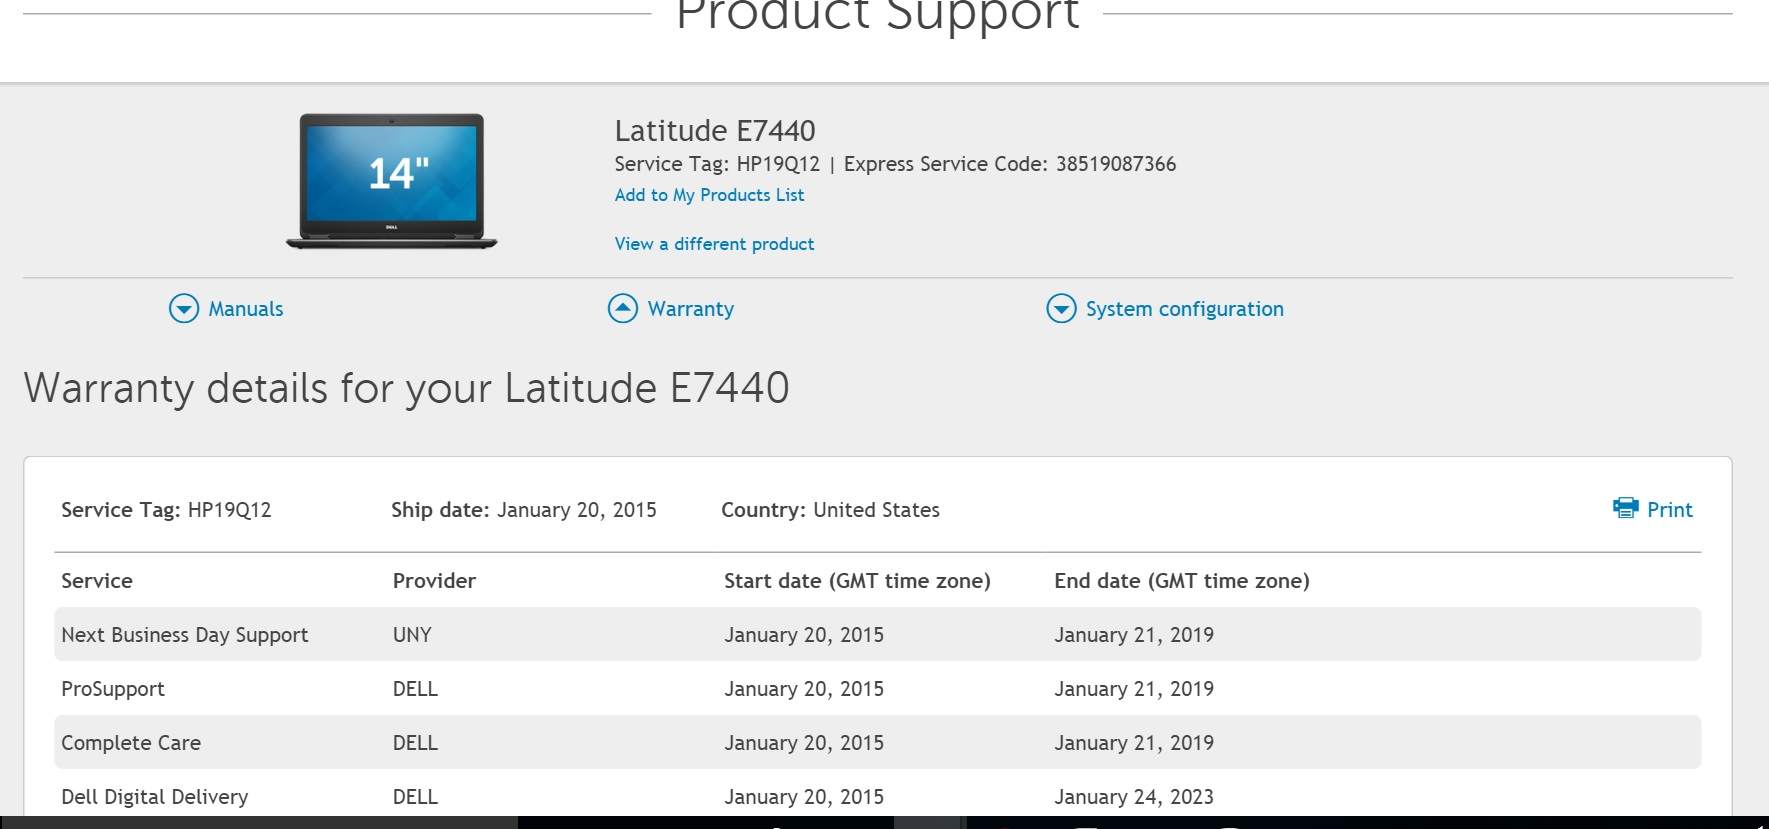Add laptop to My Products List
This screenshot has width=1769, height=829.
click(709, 195)
